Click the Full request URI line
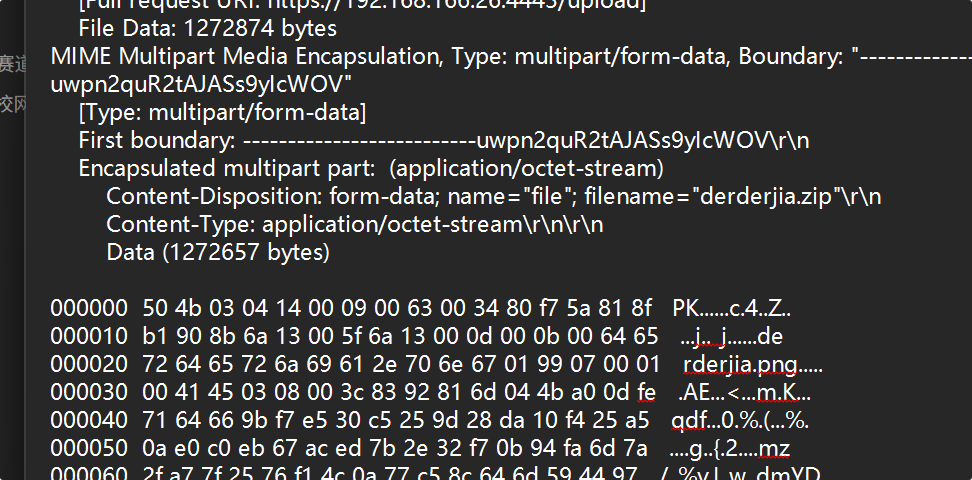 coord(362,5)
